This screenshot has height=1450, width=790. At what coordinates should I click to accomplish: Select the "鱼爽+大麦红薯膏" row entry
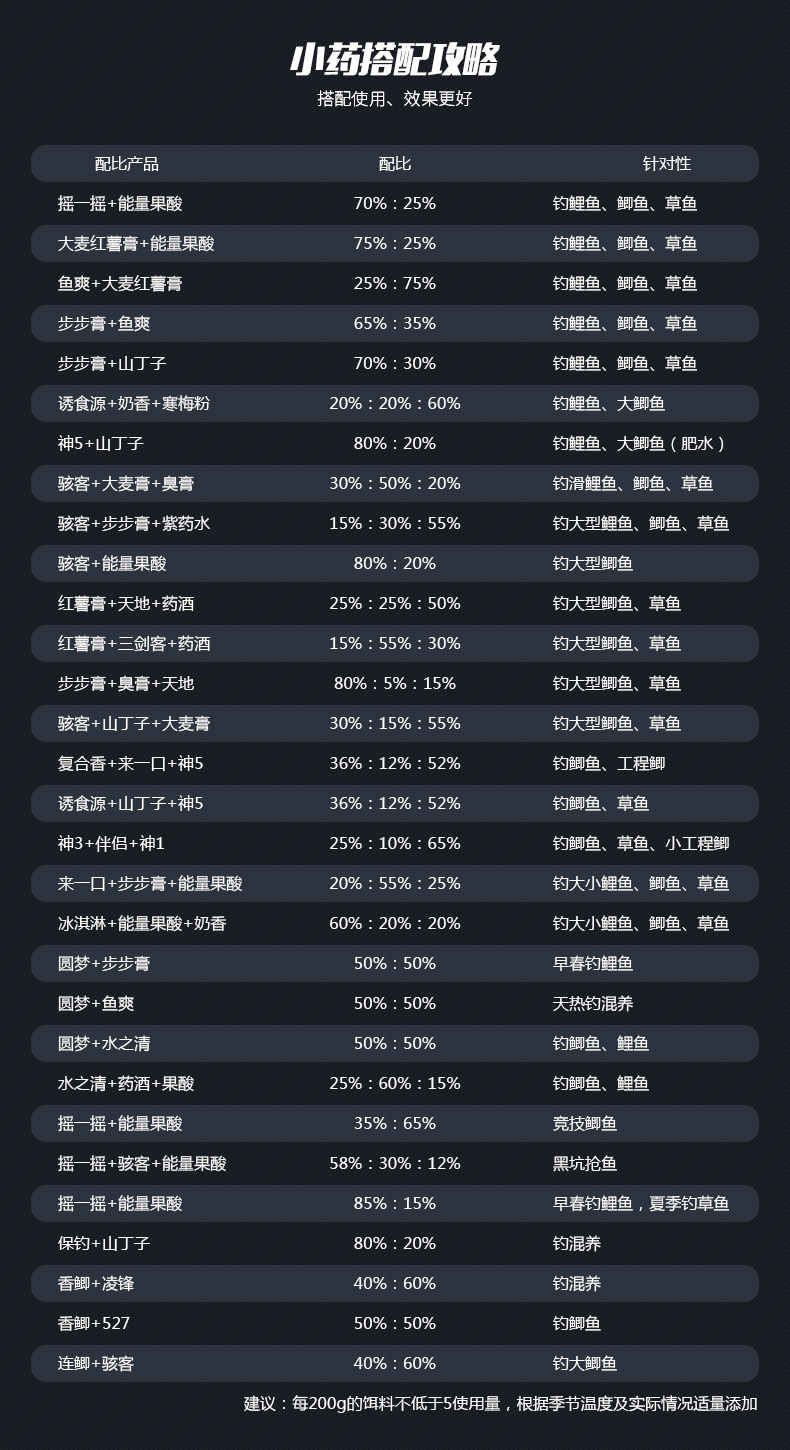[x=120, y=283]
